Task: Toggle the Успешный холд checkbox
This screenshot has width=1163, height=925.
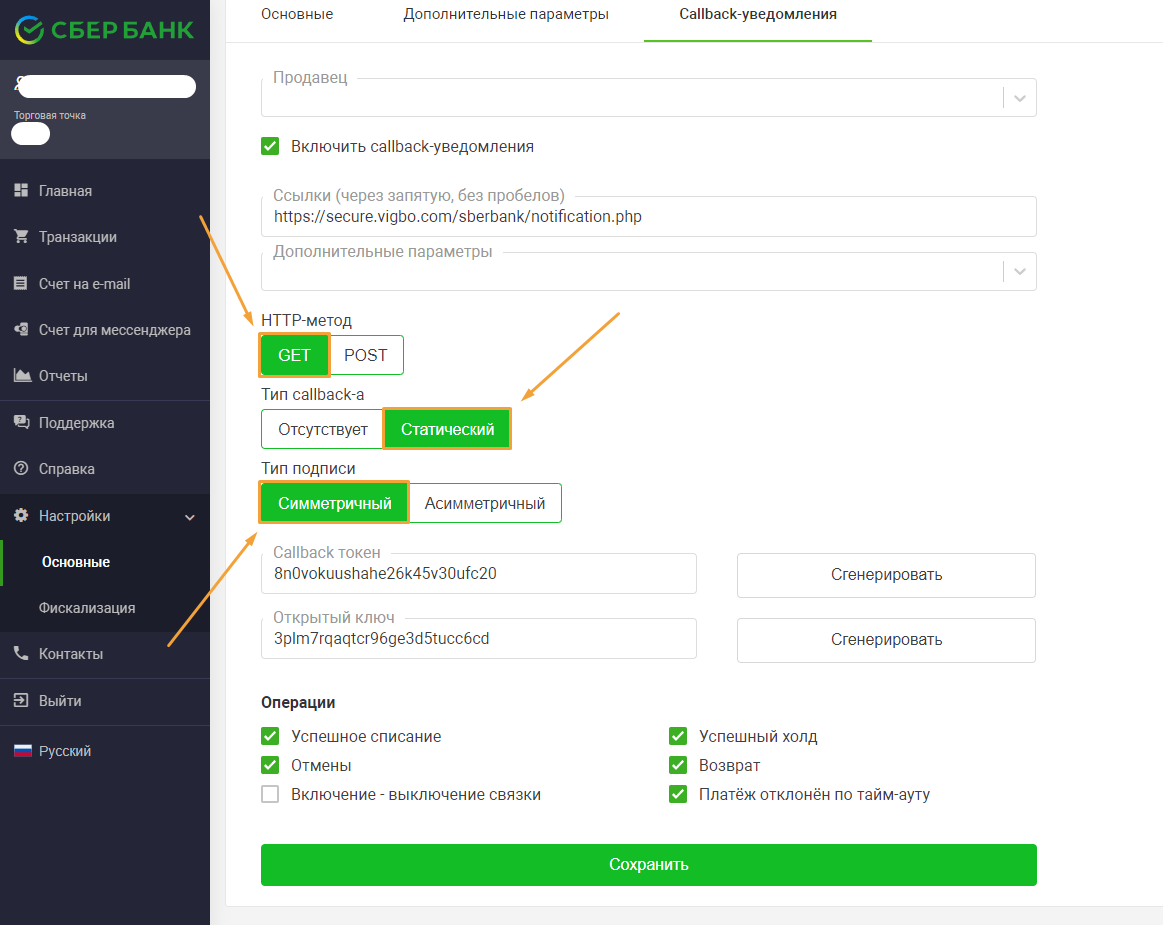Action: pyautogui.click(x=678, y=736)
